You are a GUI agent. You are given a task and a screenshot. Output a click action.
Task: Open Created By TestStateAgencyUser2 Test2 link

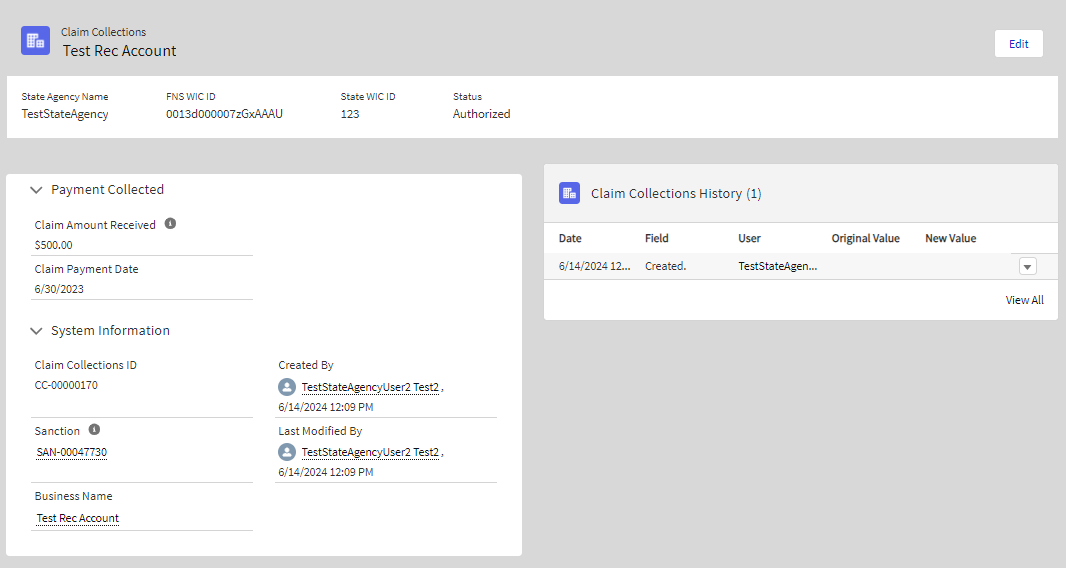pos(370,387)
